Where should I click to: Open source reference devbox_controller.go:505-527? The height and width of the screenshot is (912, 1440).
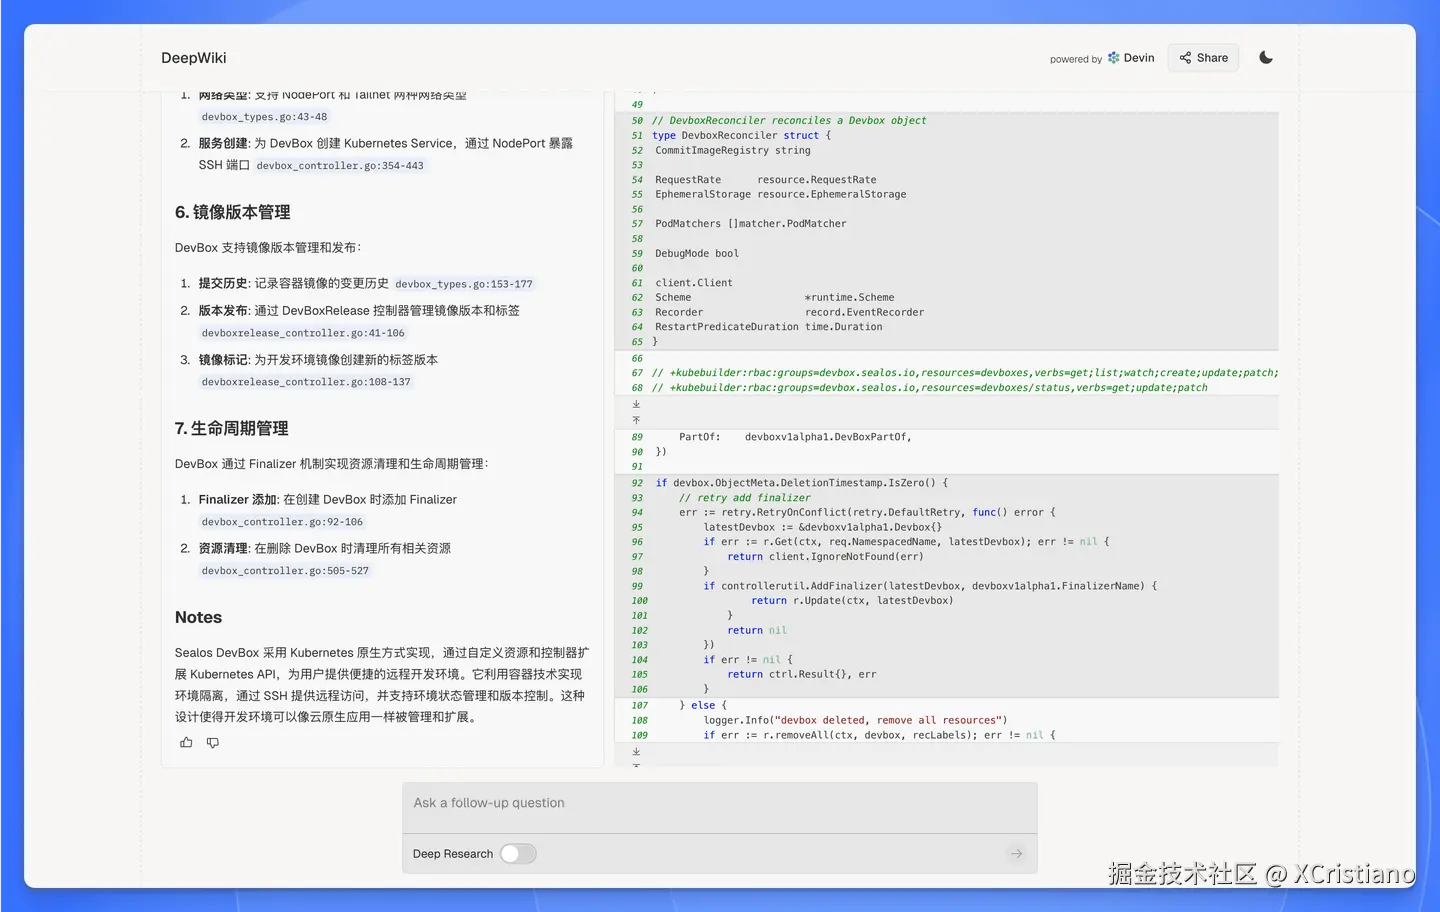[x=285, y=571]
